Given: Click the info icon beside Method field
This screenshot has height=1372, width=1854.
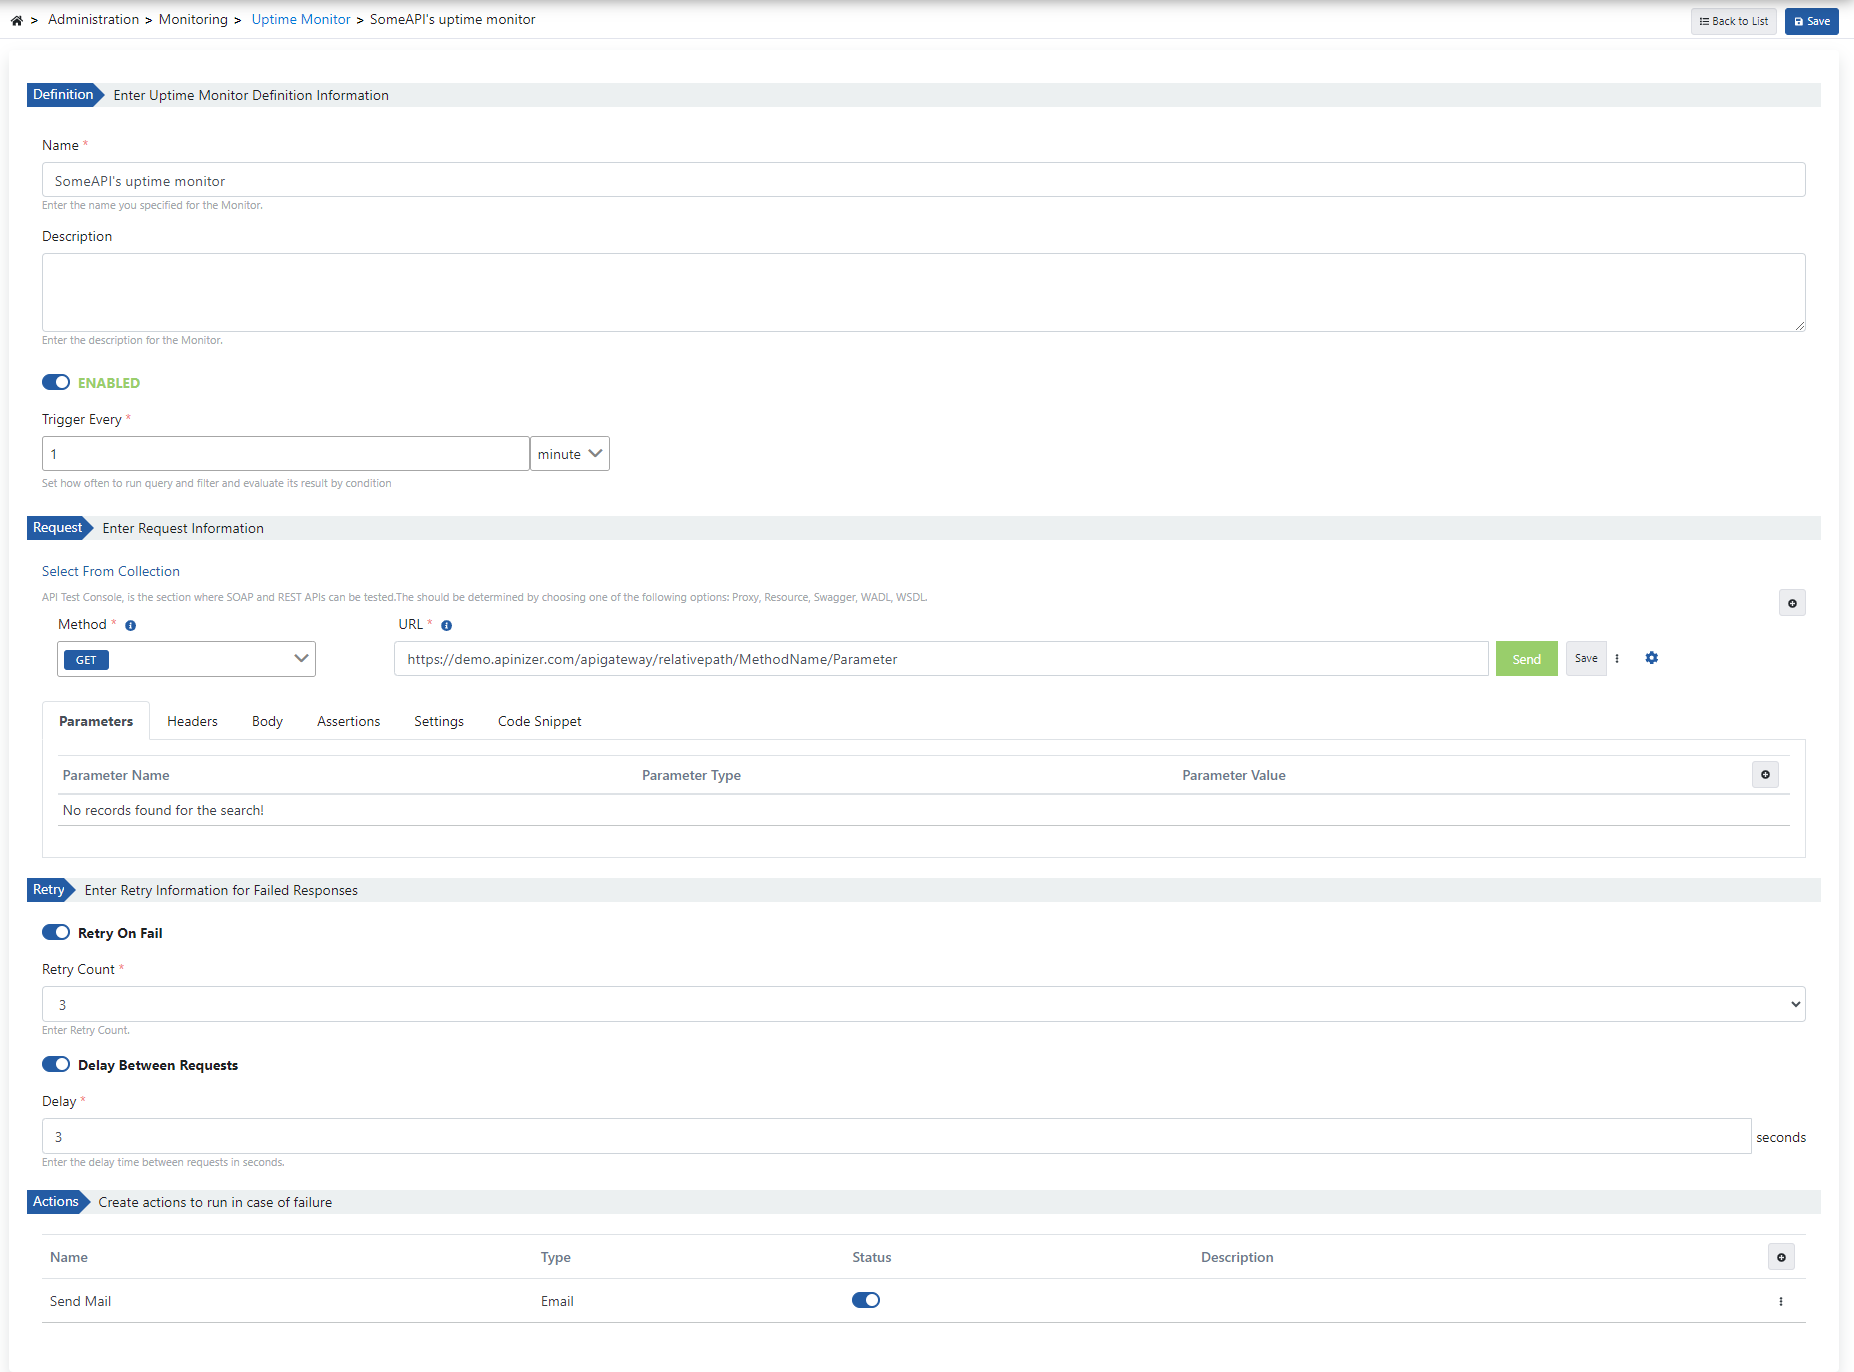Looking at the screenshot, I should point(130,625).
